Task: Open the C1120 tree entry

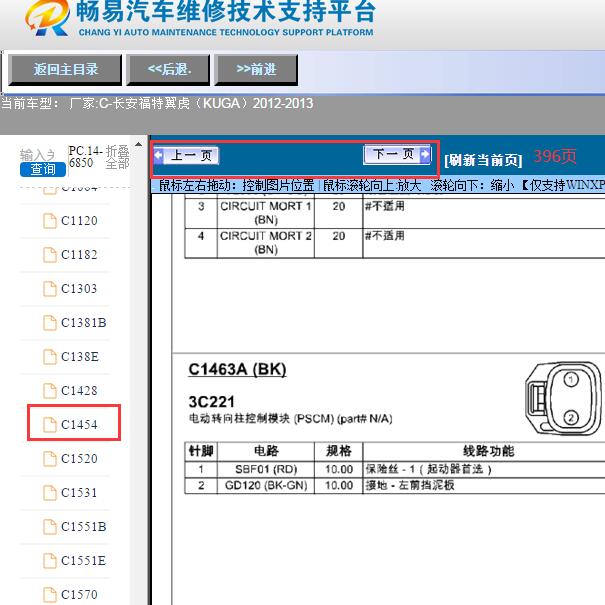Action: pyautogui.click(x=79, y=221)
